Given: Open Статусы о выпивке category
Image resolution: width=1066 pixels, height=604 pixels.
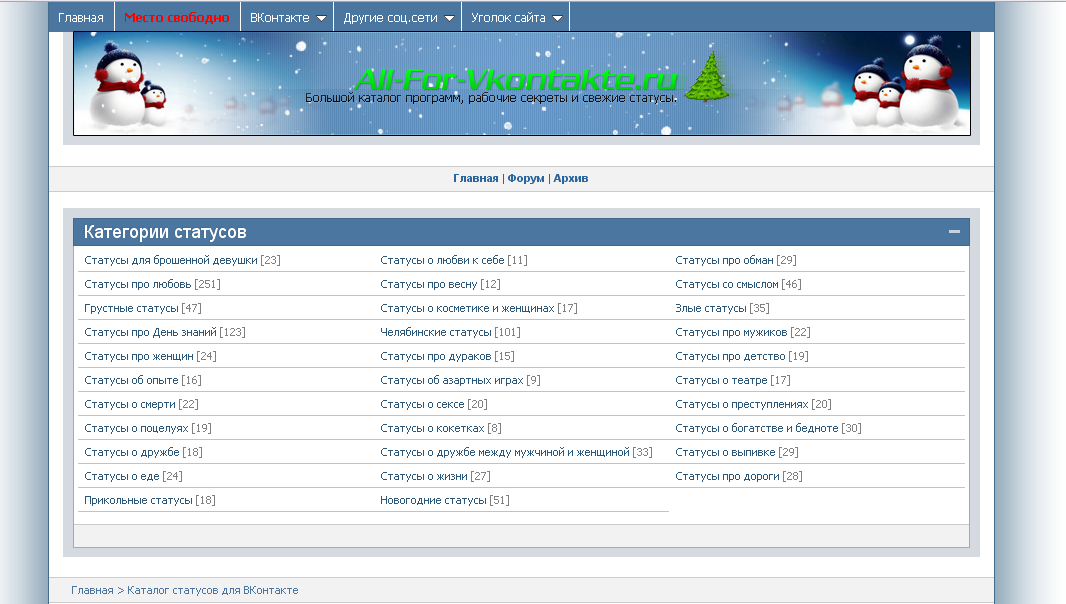Looking at the screenshot, I should 725,452.
